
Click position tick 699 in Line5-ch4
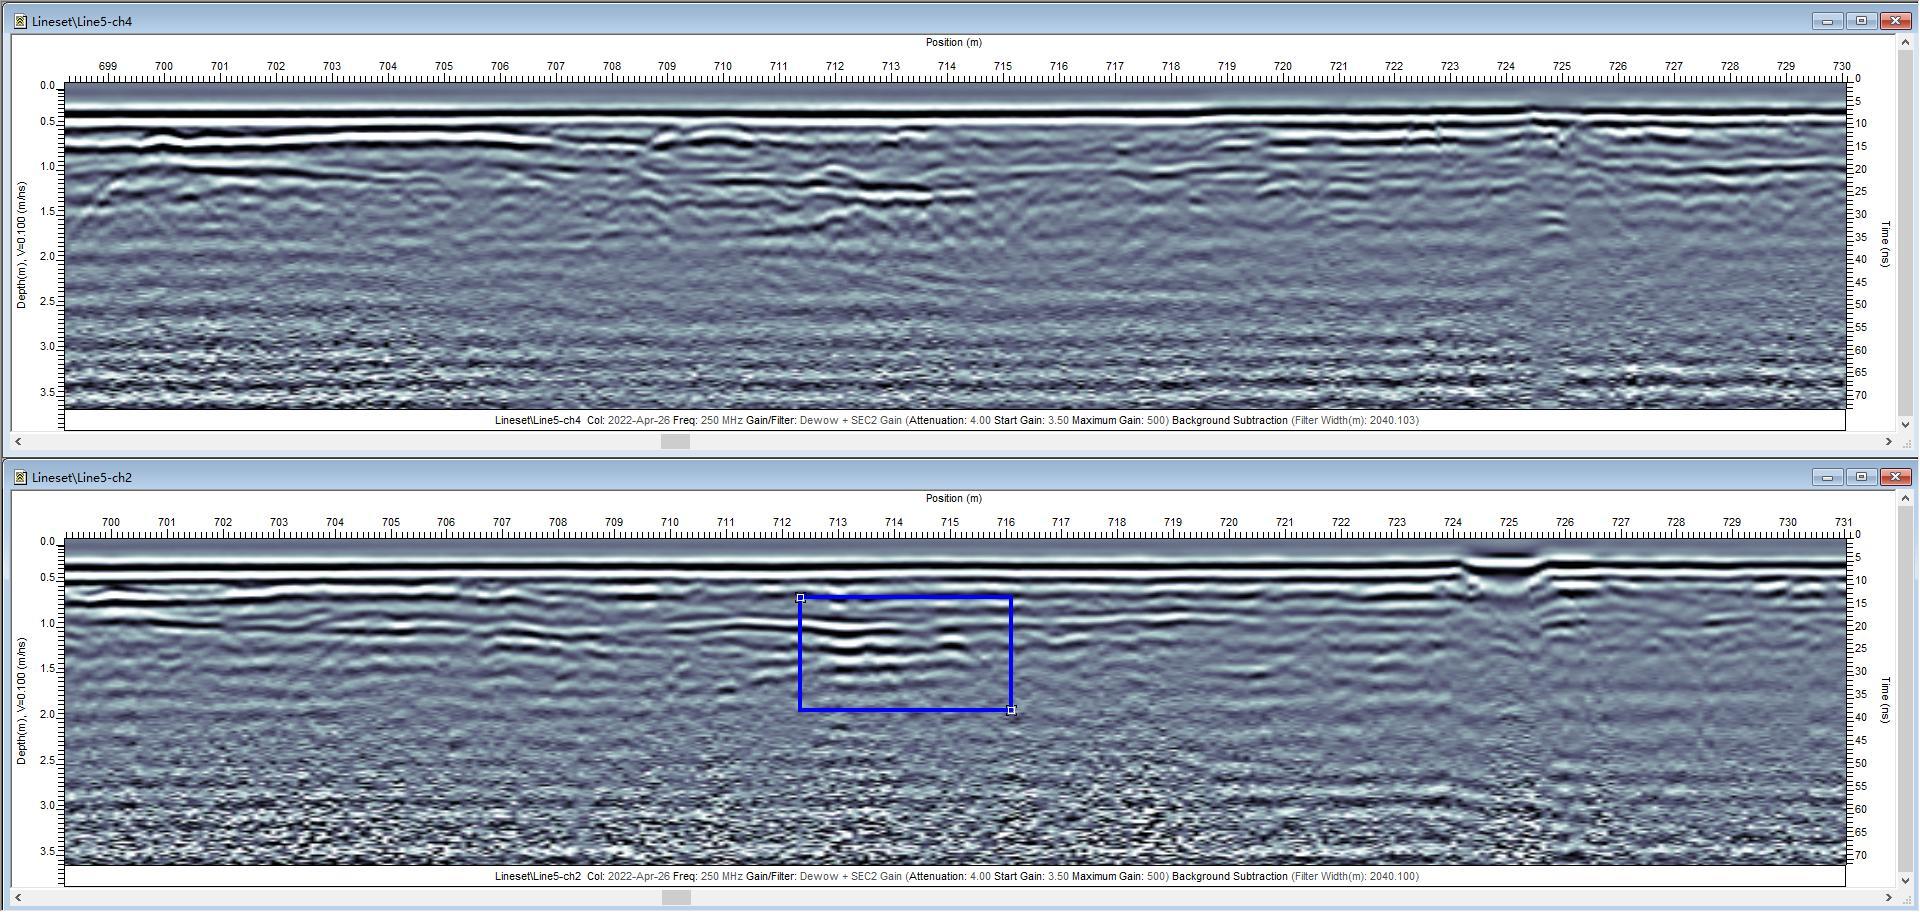(x=107, y=66)
